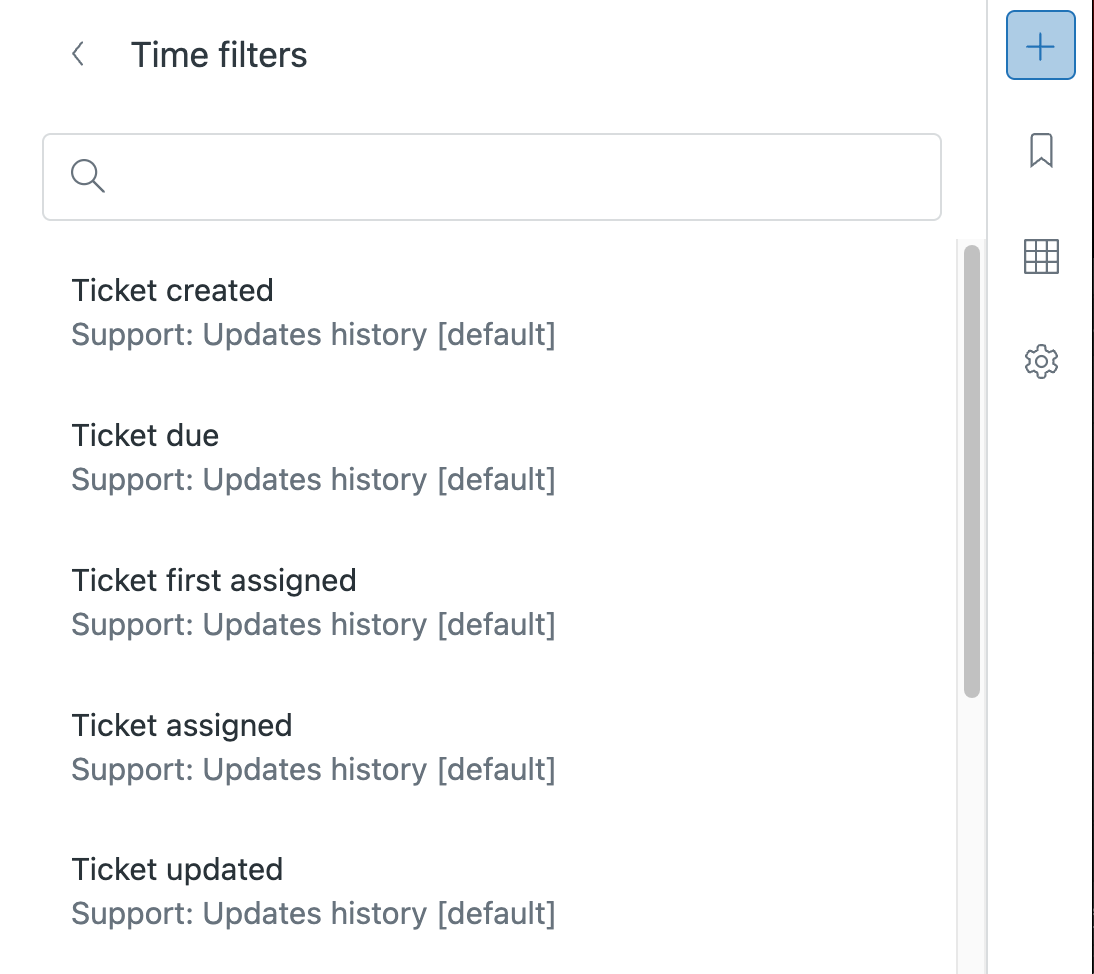This screenshot has height=974, width=1094.
Task: Click the dataset subtitle under Ticket assigned
Action: (313, 769)
